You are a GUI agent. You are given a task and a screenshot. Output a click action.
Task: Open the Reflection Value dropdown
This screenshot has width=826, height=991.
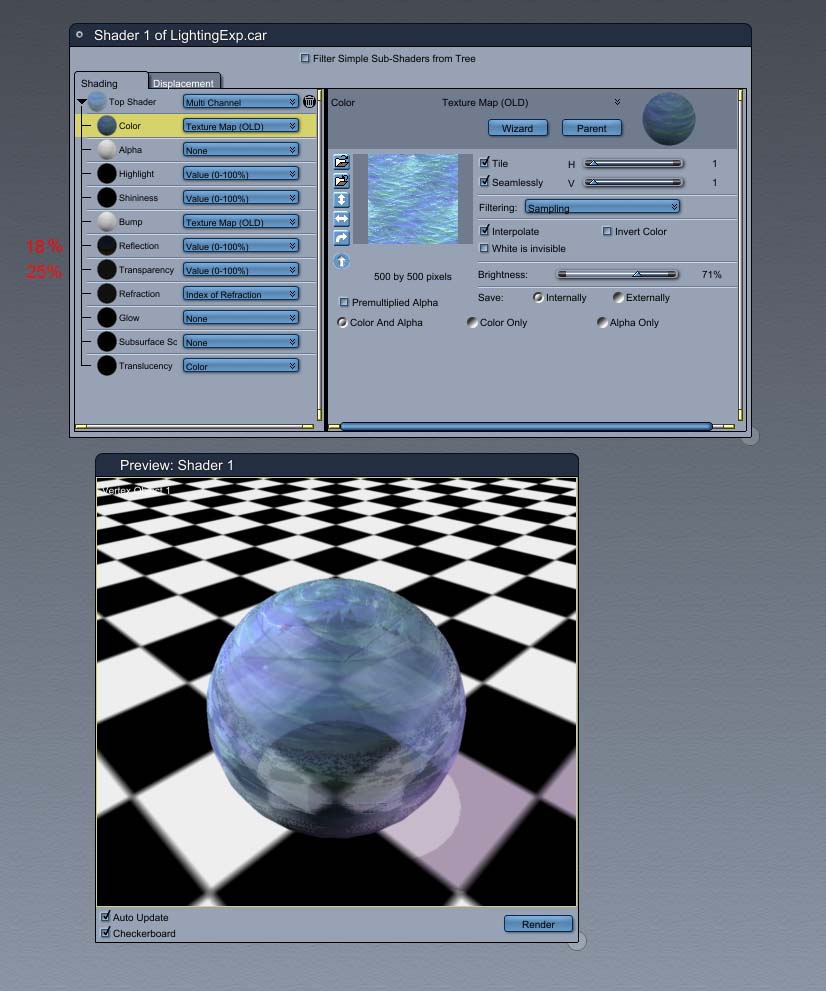[241, 246]
